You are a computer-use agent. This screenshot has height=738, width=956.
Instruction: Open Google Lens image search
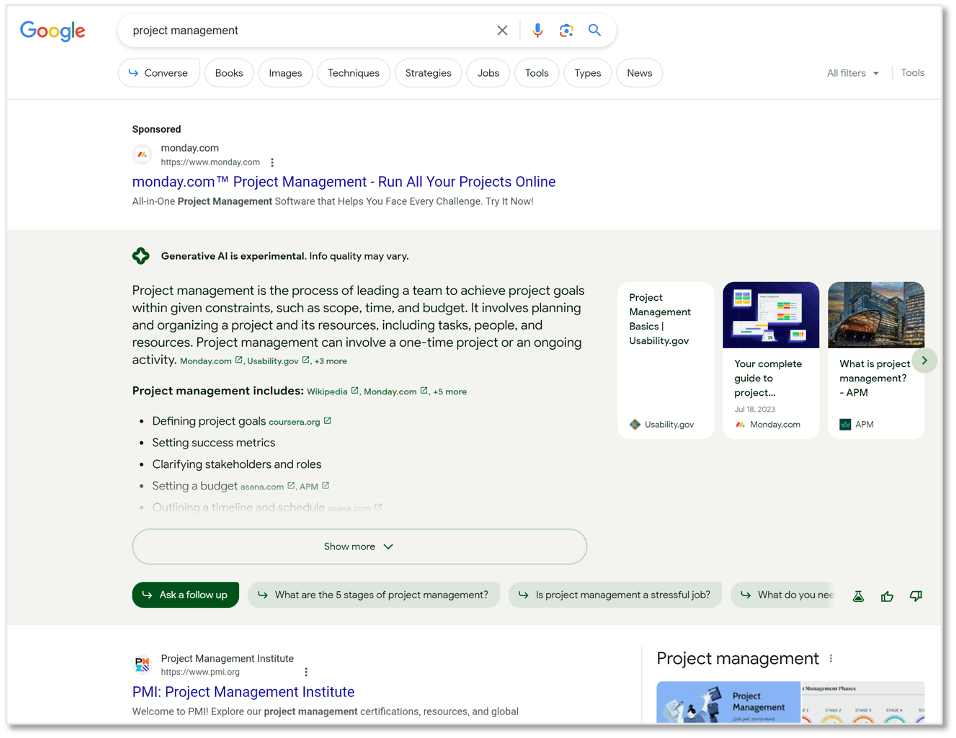click(566, 30)
